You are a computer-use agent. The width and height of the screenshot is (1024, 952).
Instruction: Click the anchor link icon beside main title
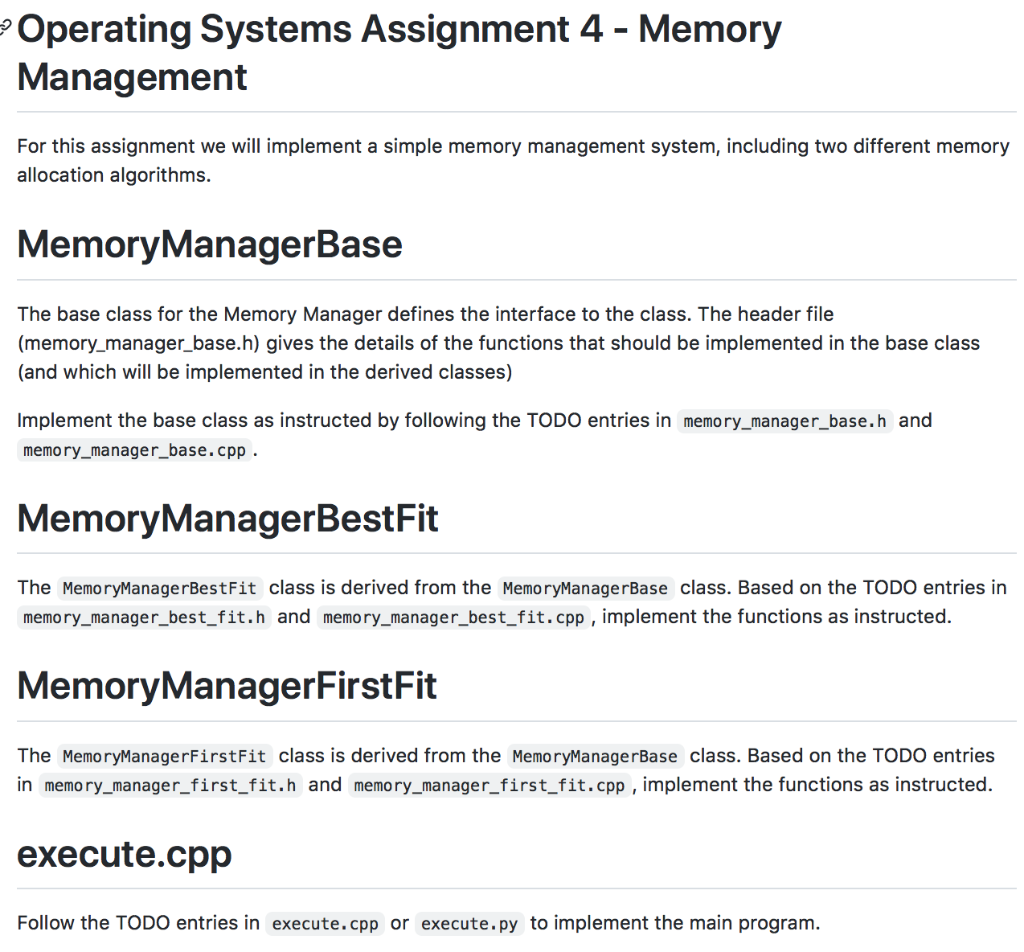coord(5,28)
